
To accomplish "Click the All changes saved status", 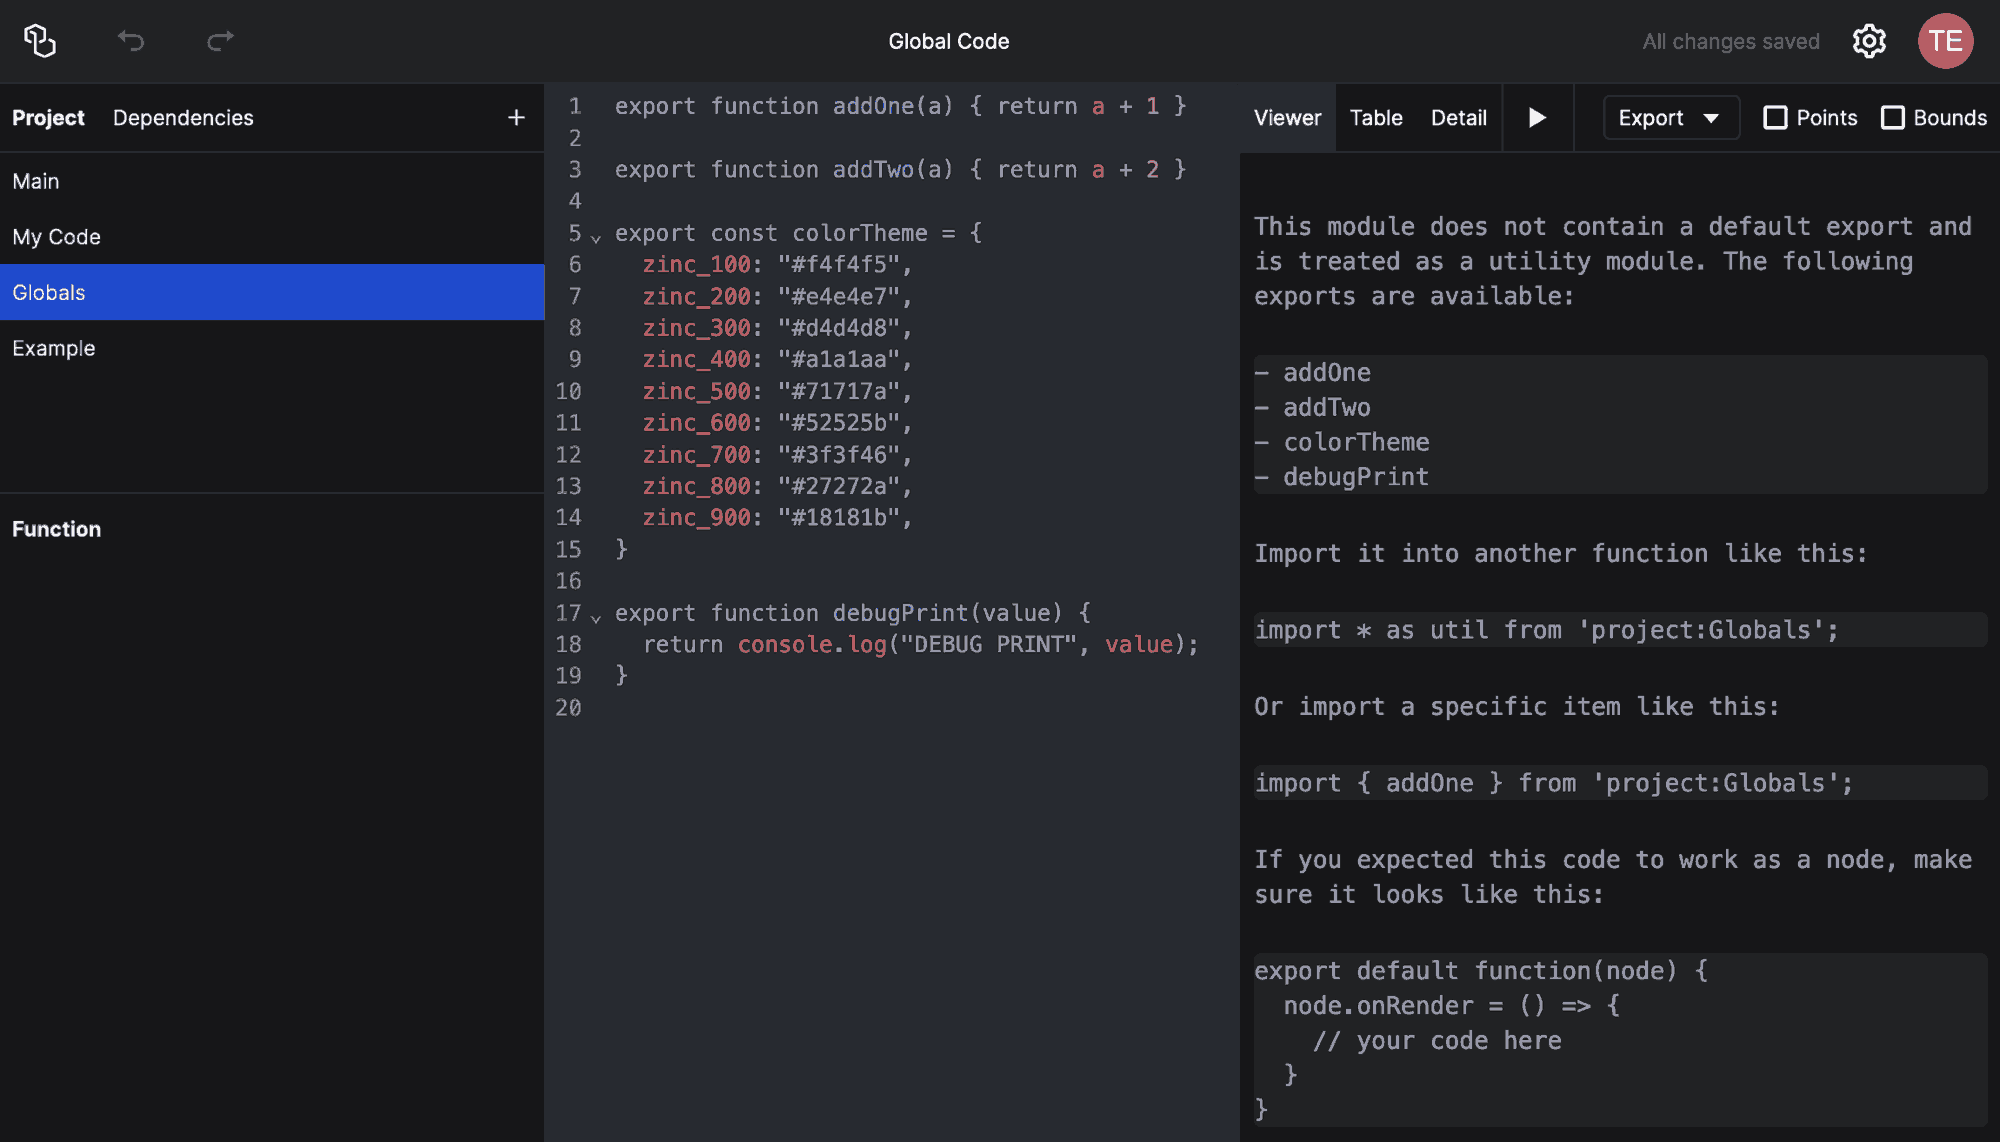I will pos(1731,41).
